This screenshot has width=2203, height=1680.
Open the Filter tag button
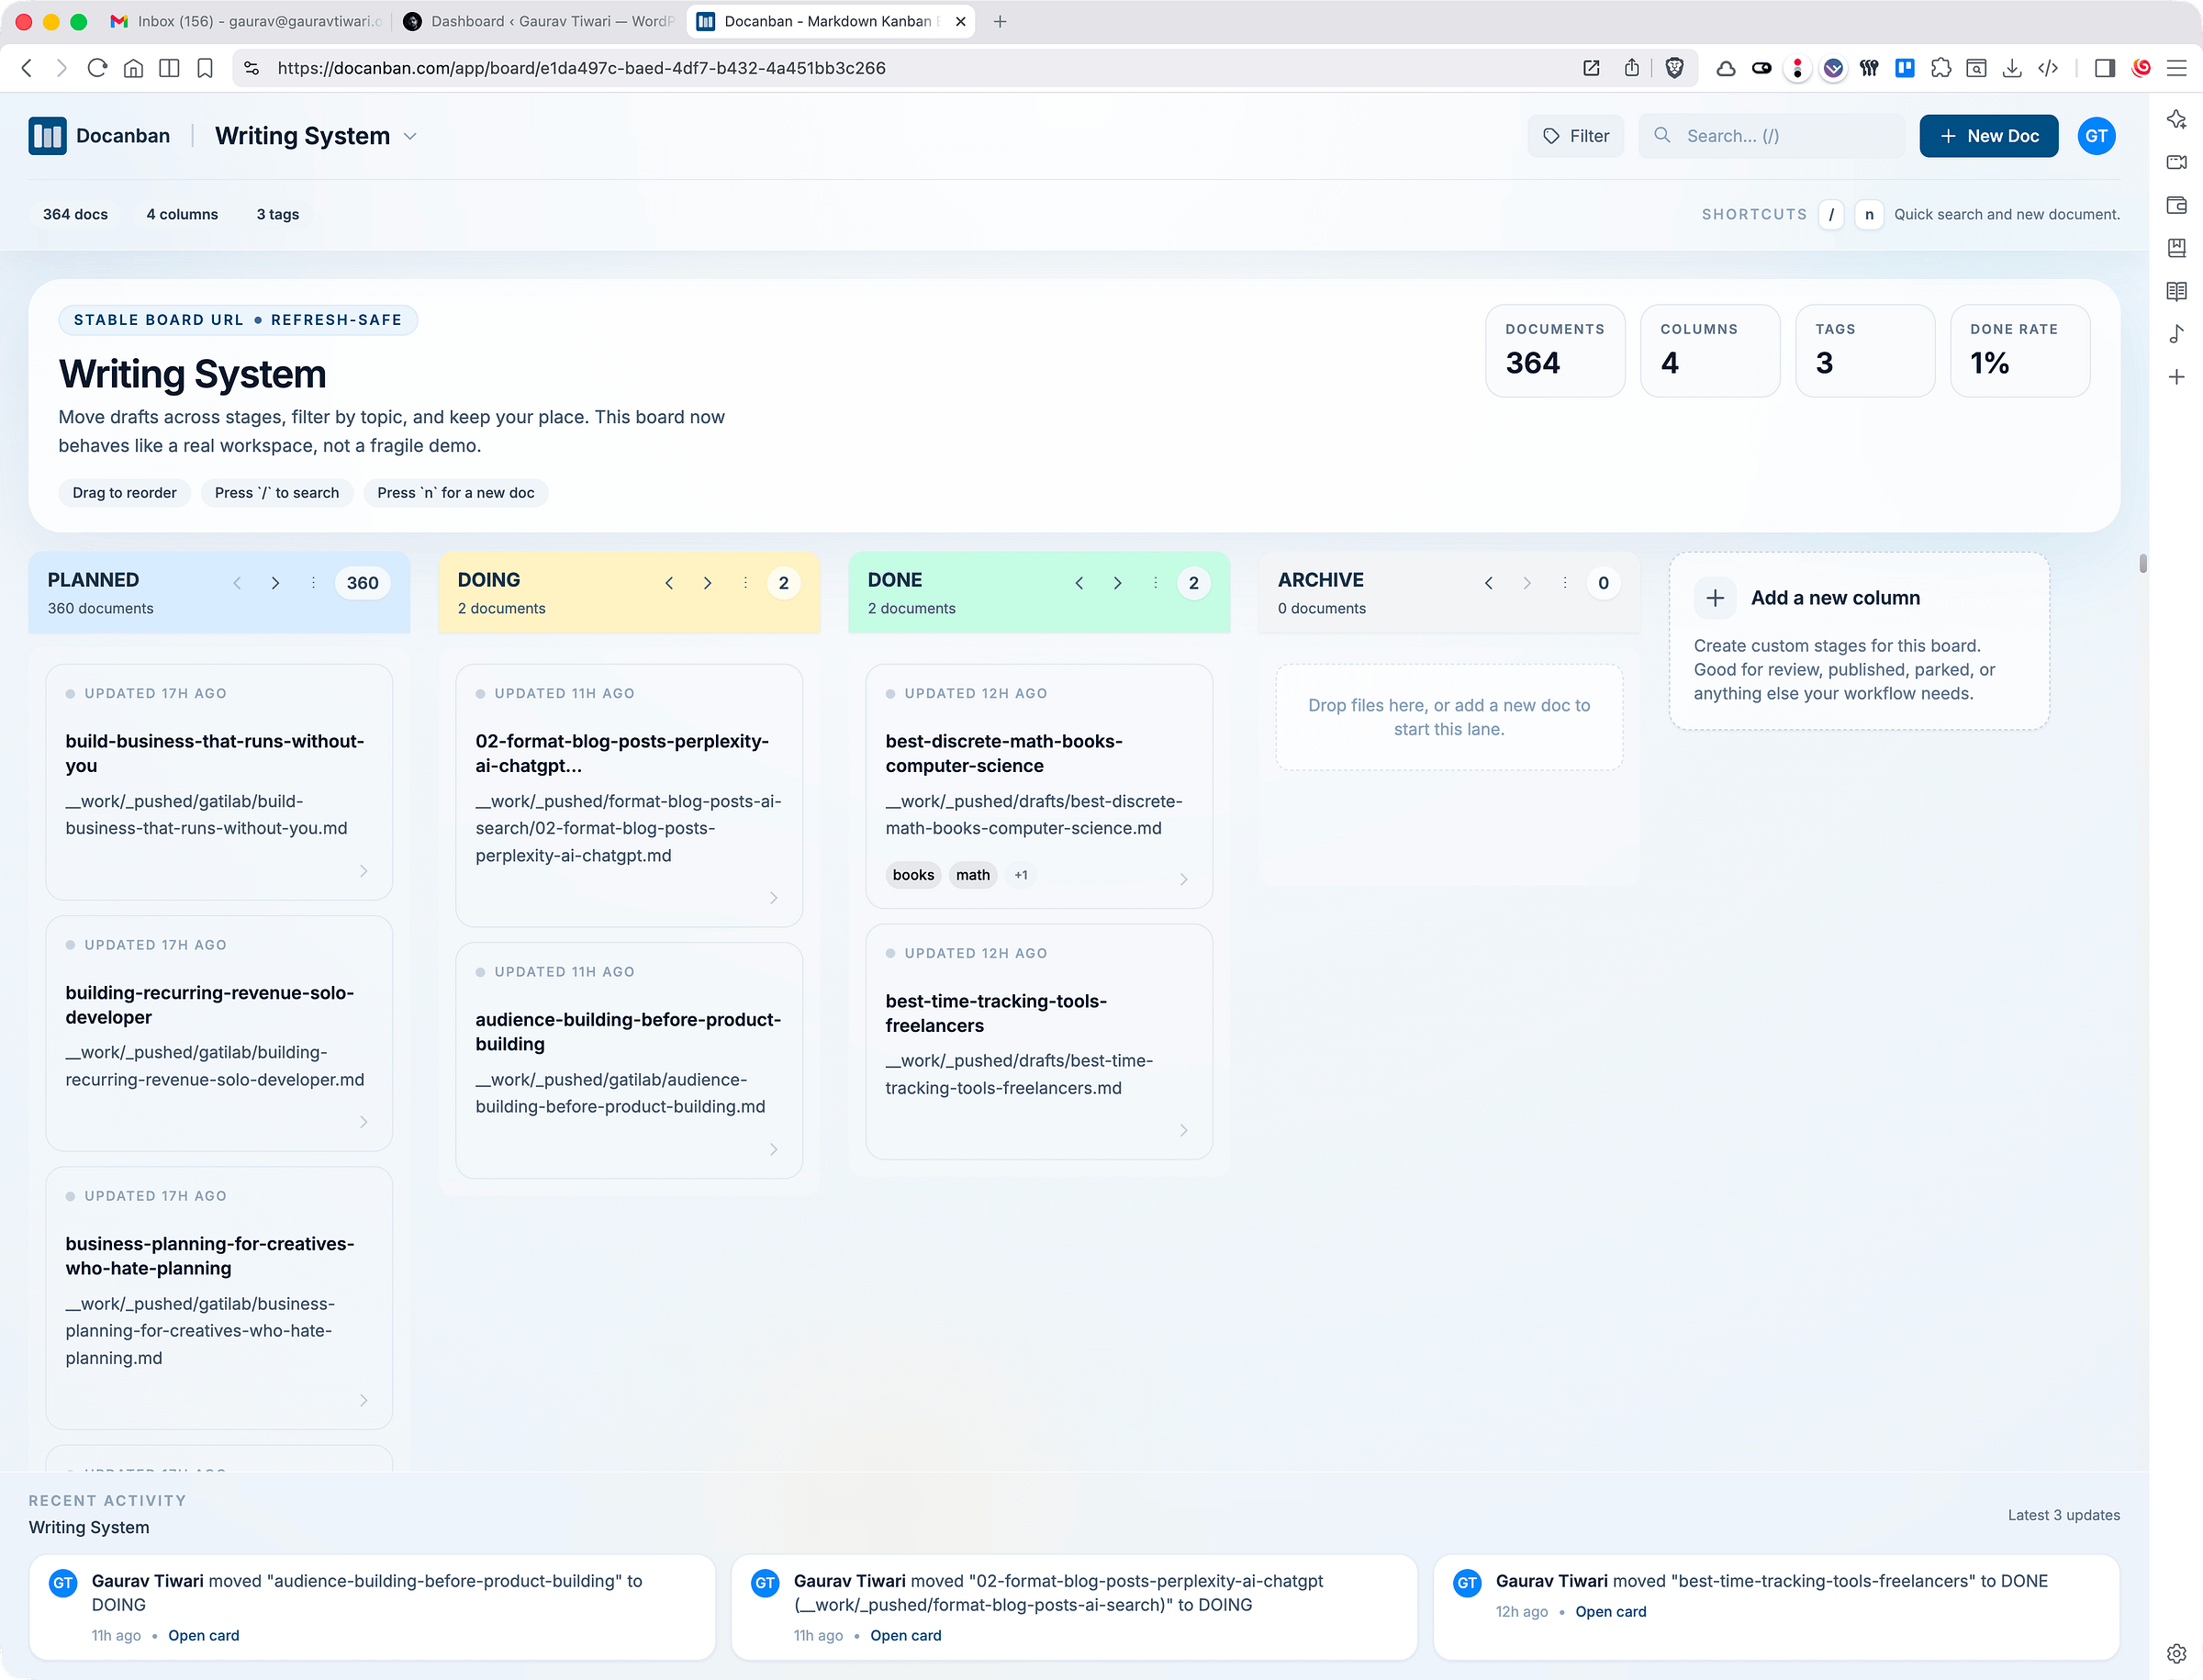pos(1575,136)
